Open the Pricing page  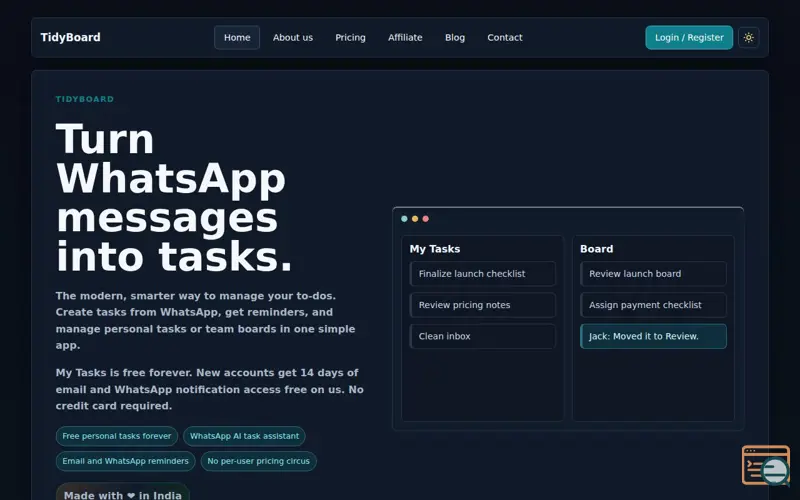pos(350,37)
